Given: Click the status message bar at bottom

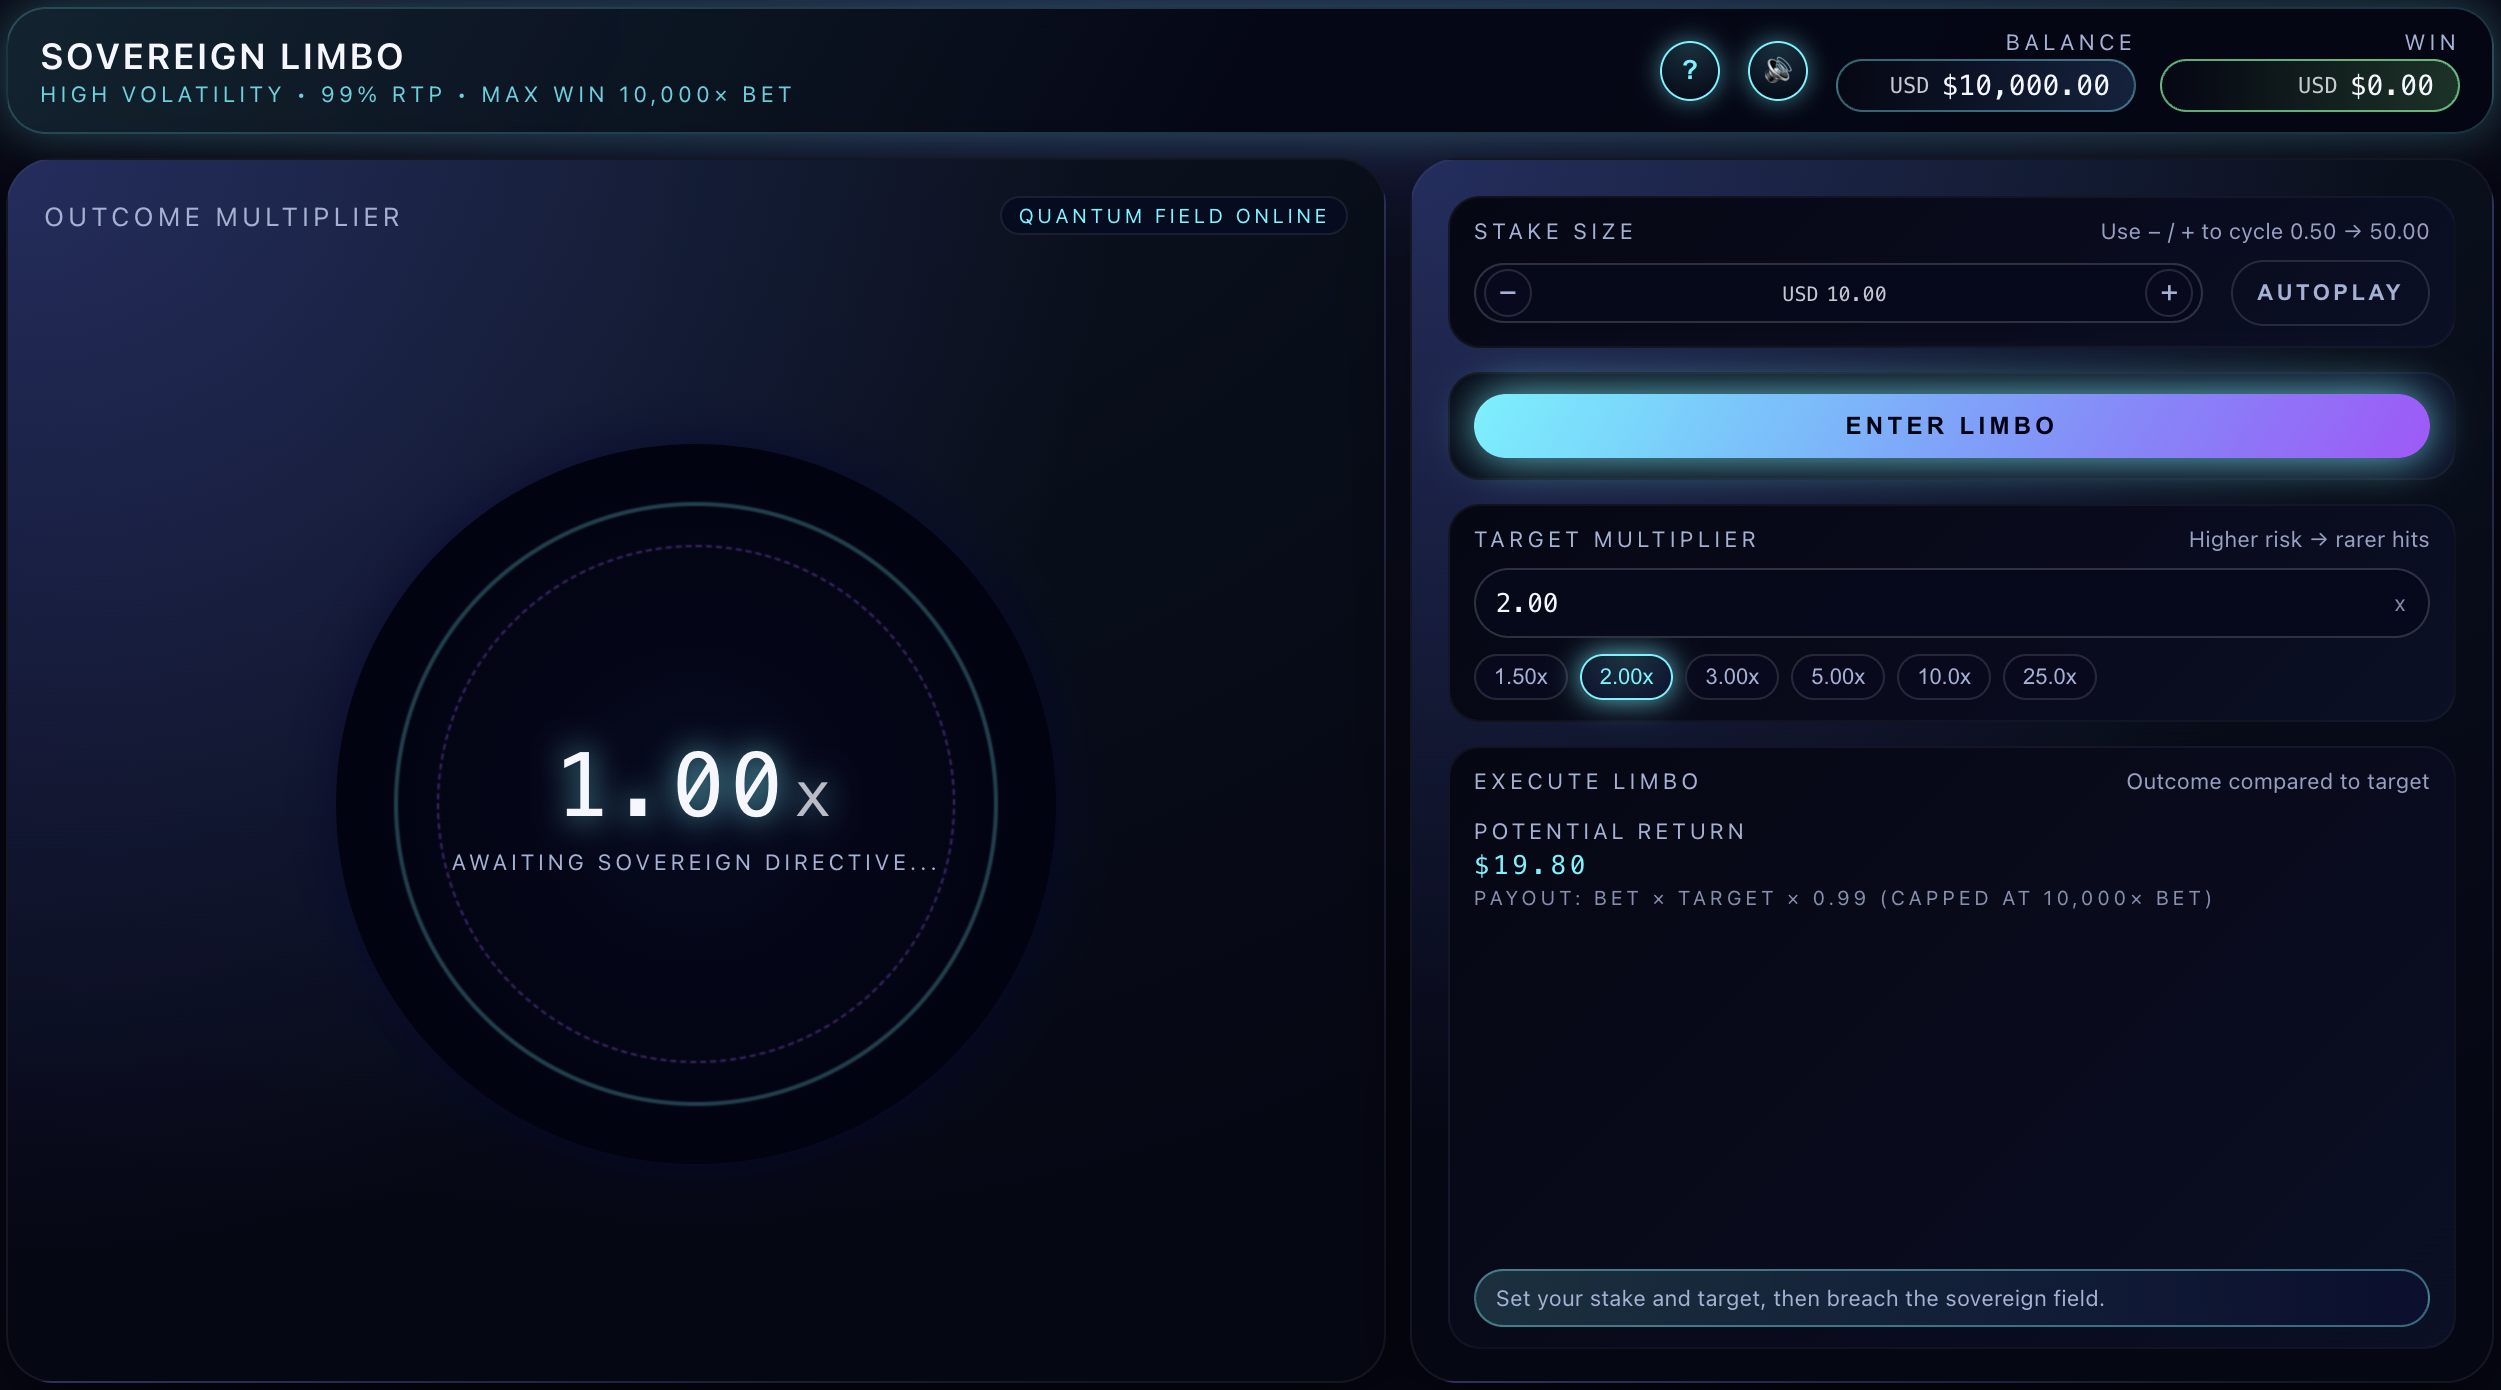Looking at the screenshot, I should tap(1950, 1298).
